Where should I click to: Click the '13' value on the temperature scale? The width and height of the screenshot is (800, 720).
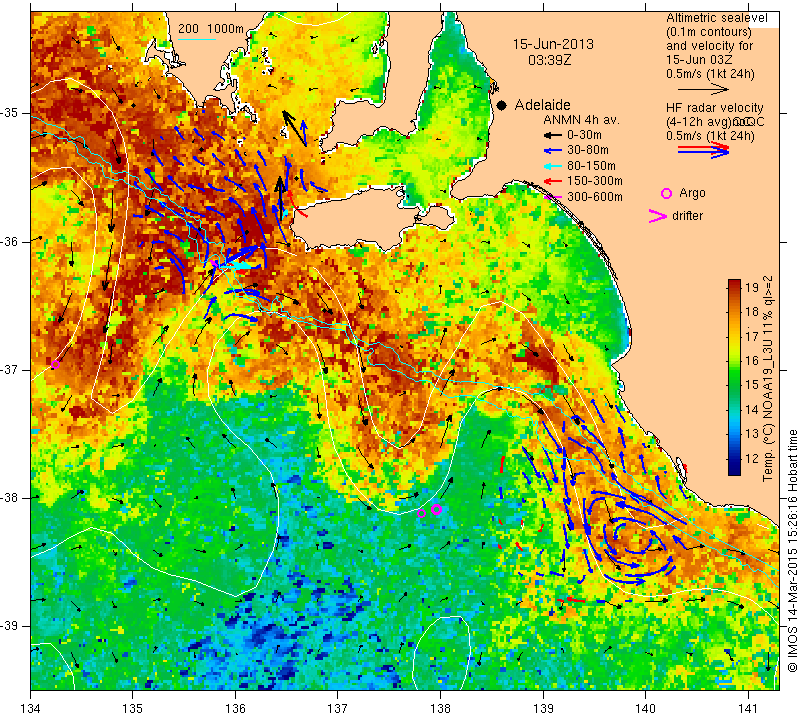(752, 434)
